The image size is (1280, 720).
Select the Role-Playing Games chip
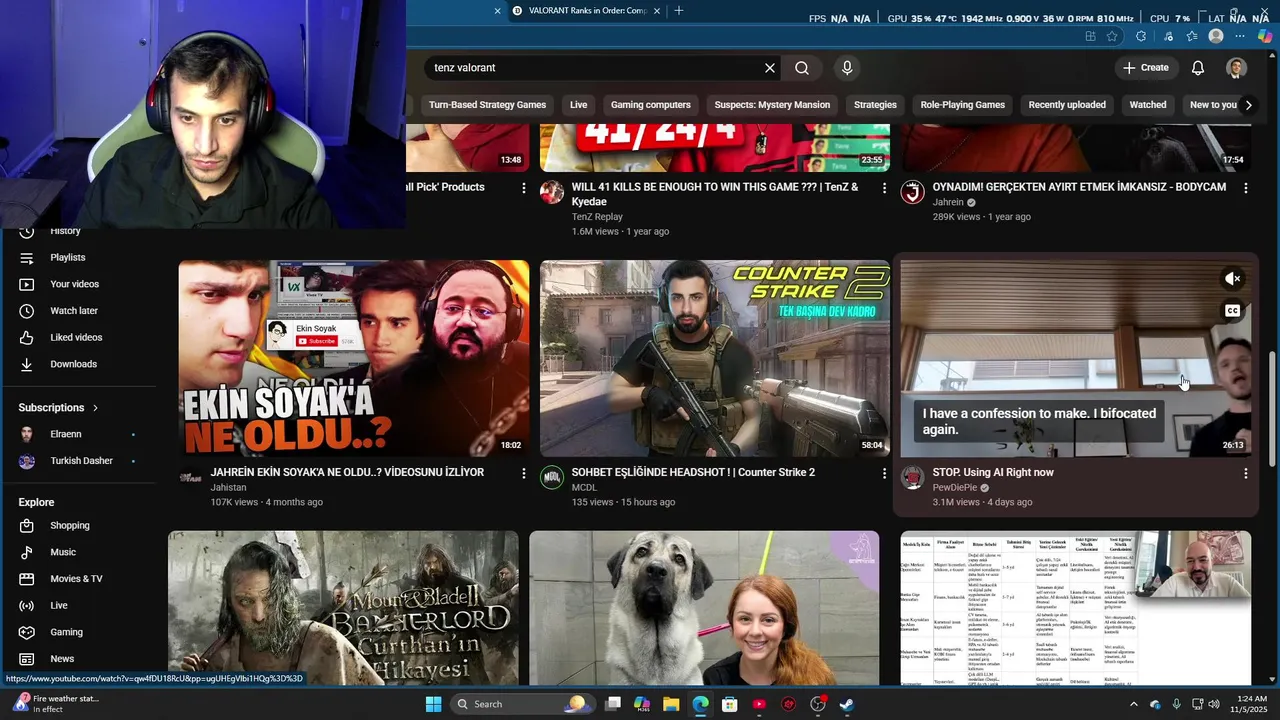[962, 105]
